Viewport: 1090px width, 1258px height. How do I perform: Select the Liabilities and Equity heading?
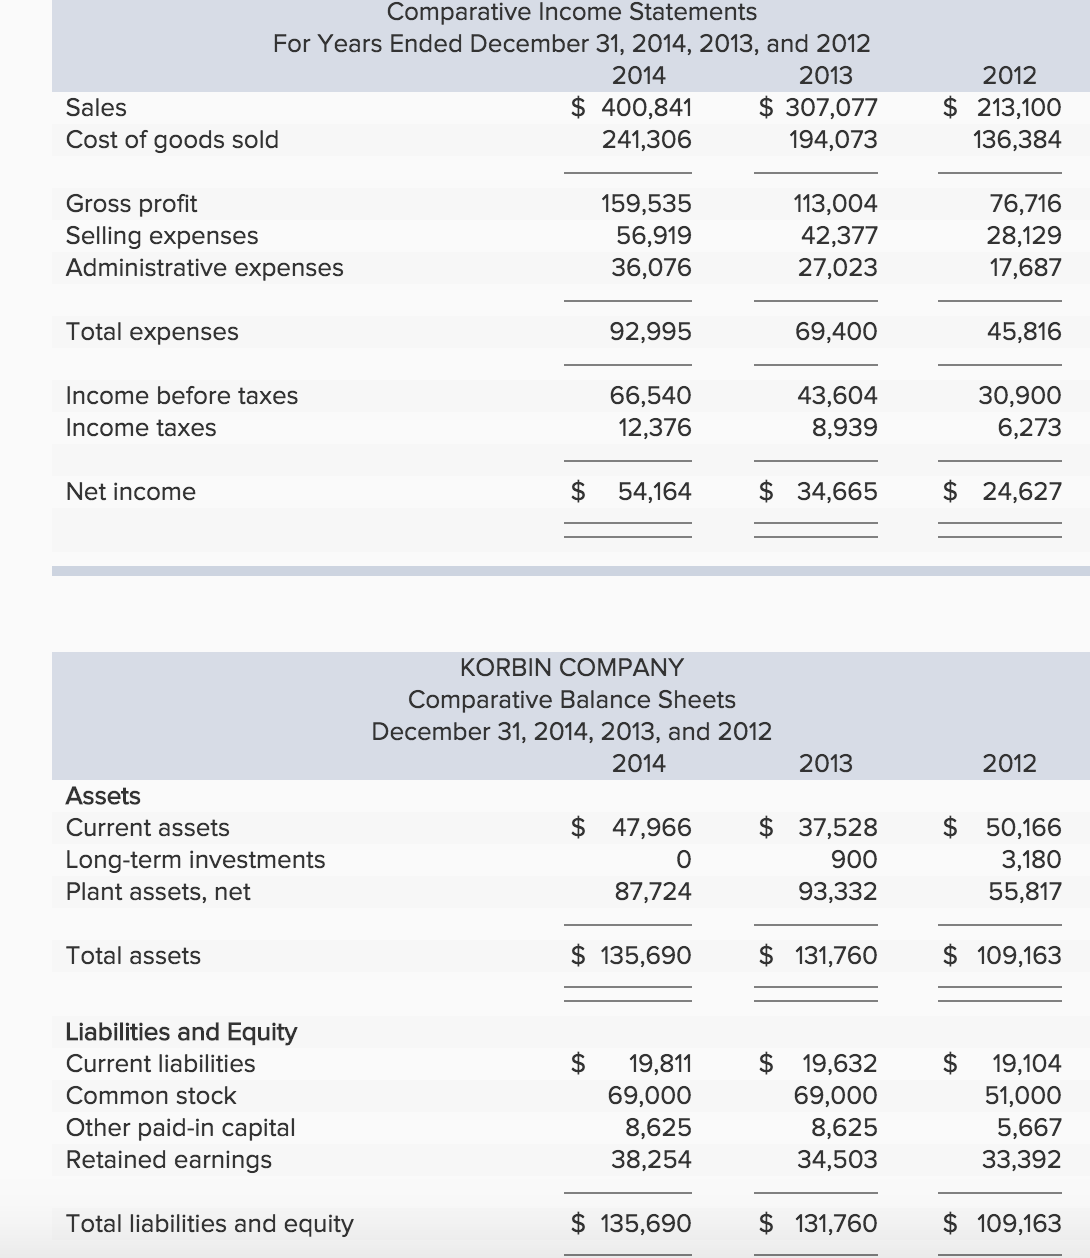click(x=180, y=1032)
